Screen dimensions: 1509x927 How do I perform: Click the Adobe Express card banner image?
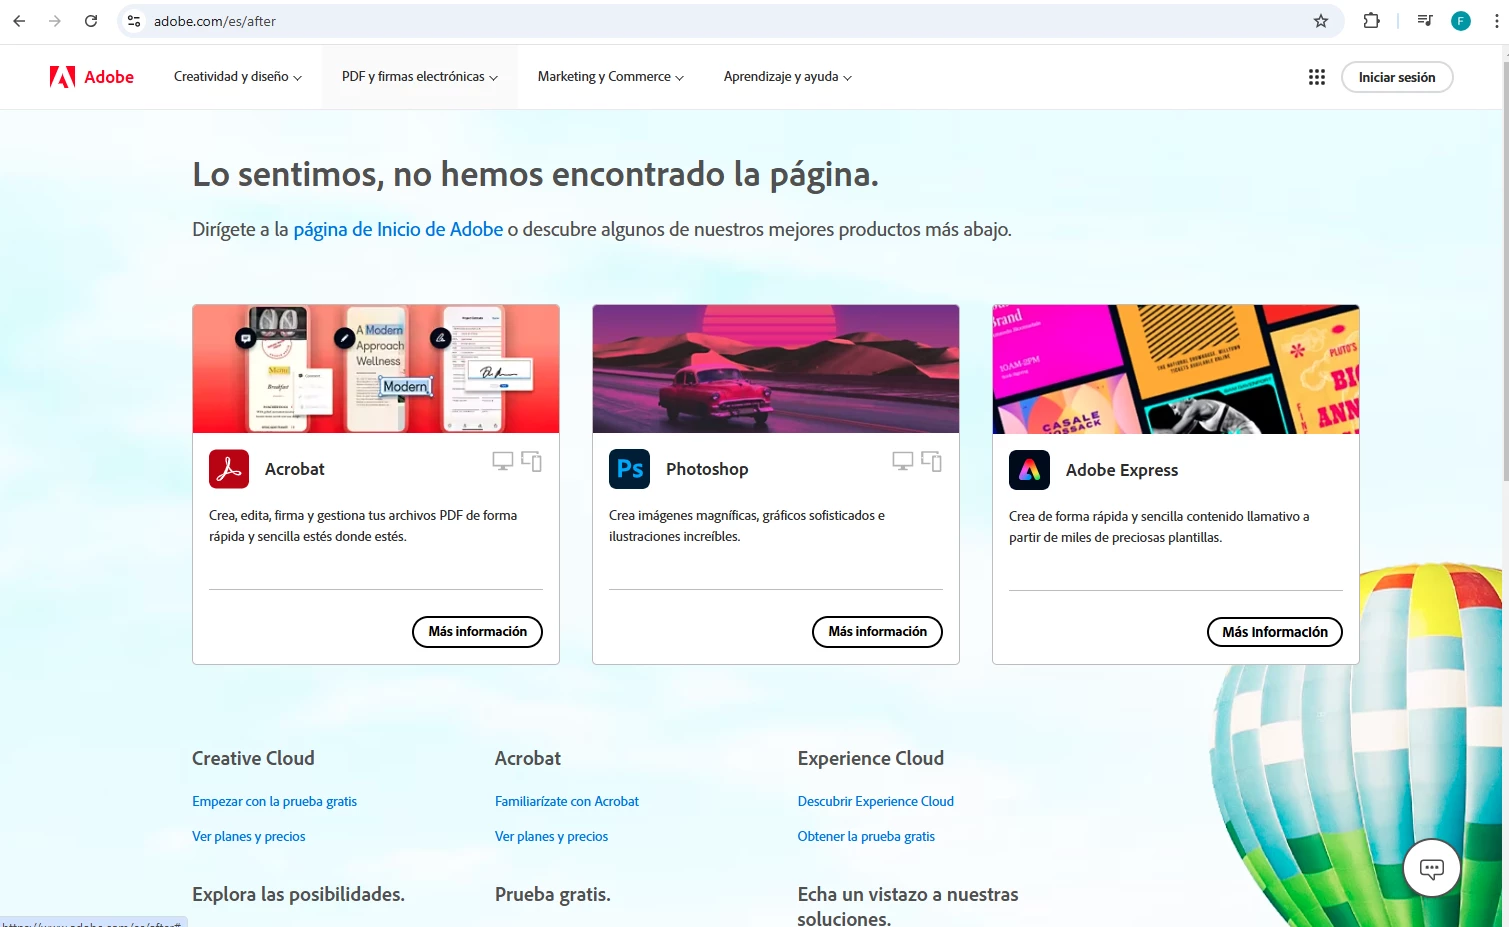[1176, 369]
